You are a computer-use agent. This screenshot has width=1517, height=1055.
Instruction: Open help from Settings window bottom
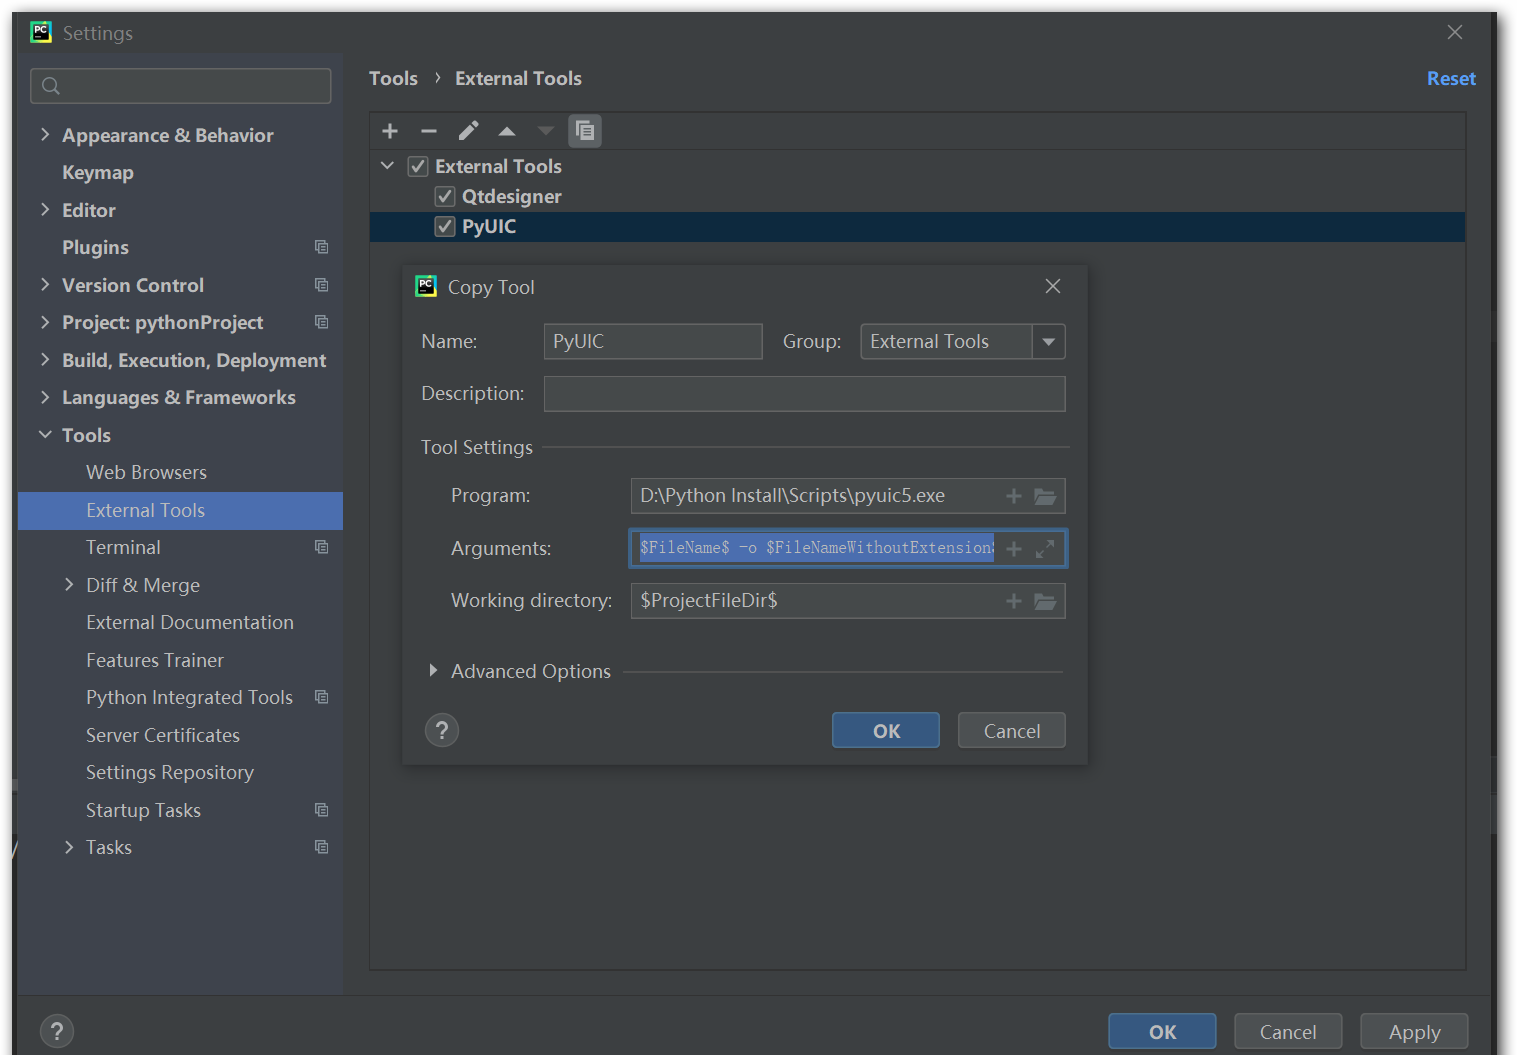(x=57, y=1031)
